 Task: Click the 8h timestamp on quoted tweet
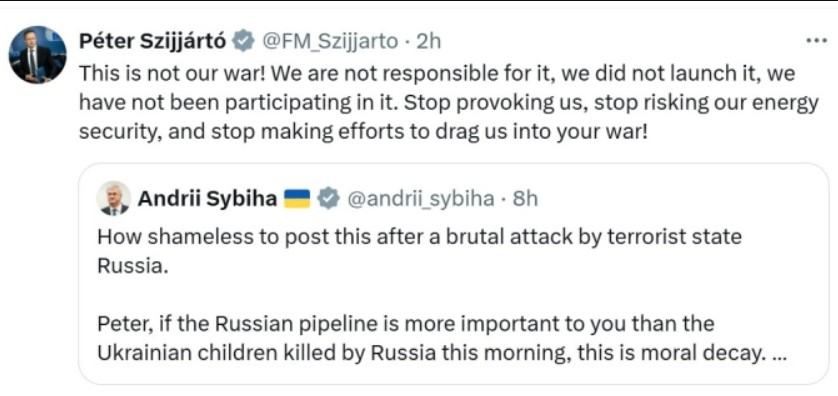525,199
